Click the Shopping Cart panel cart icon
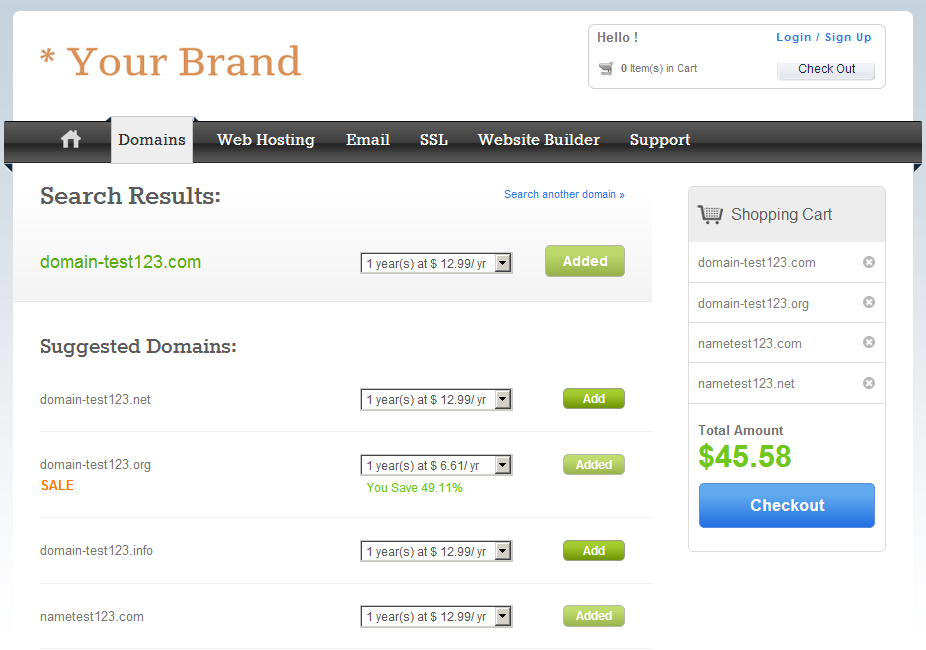This screenshot has height=650, width=926. [x=710, y=214]
